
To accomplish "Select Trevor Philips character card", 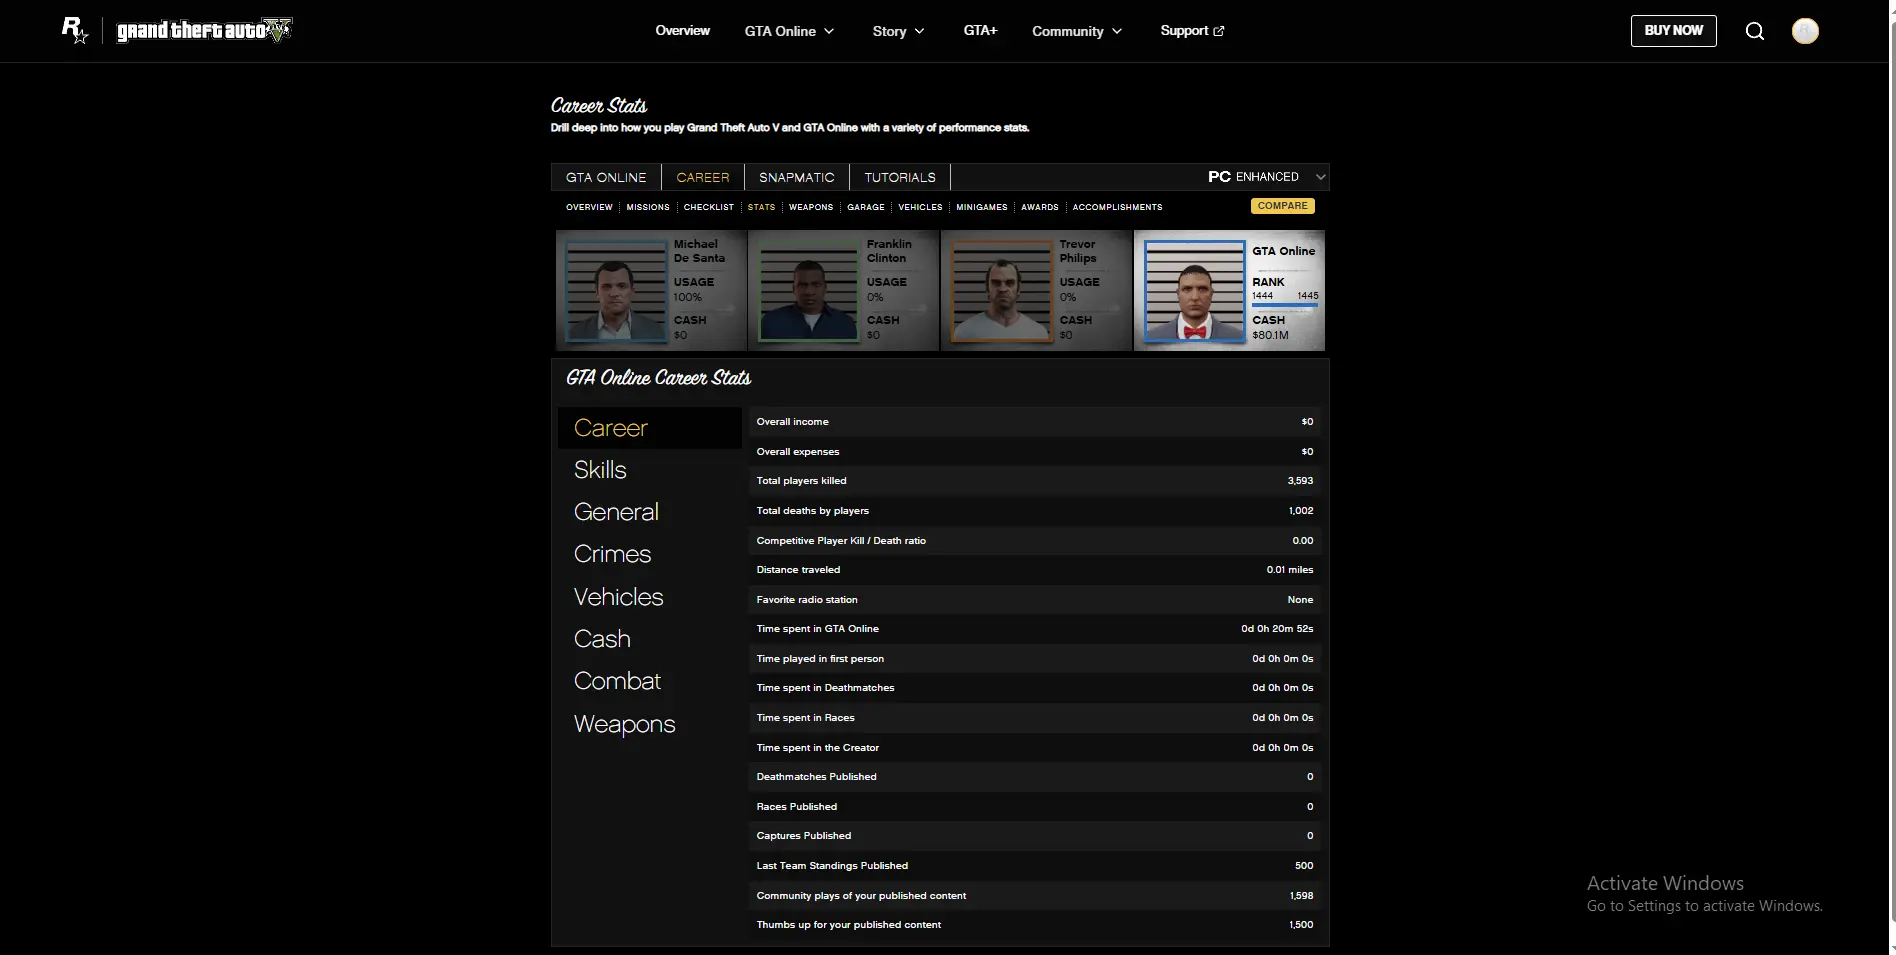I will coord(1036,290).
